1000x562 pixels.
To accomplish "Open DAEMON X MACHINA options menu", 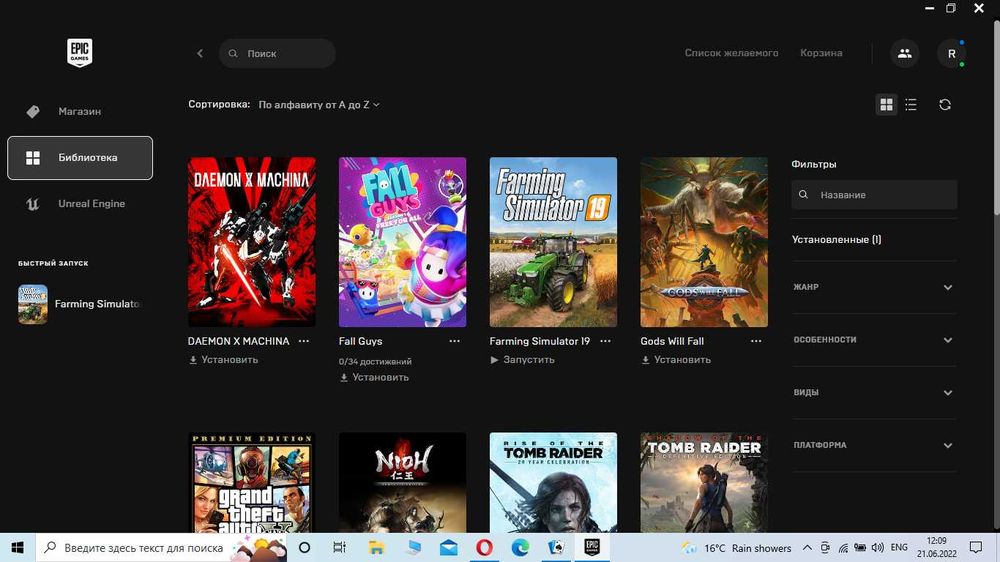I will tap(304, 341).
